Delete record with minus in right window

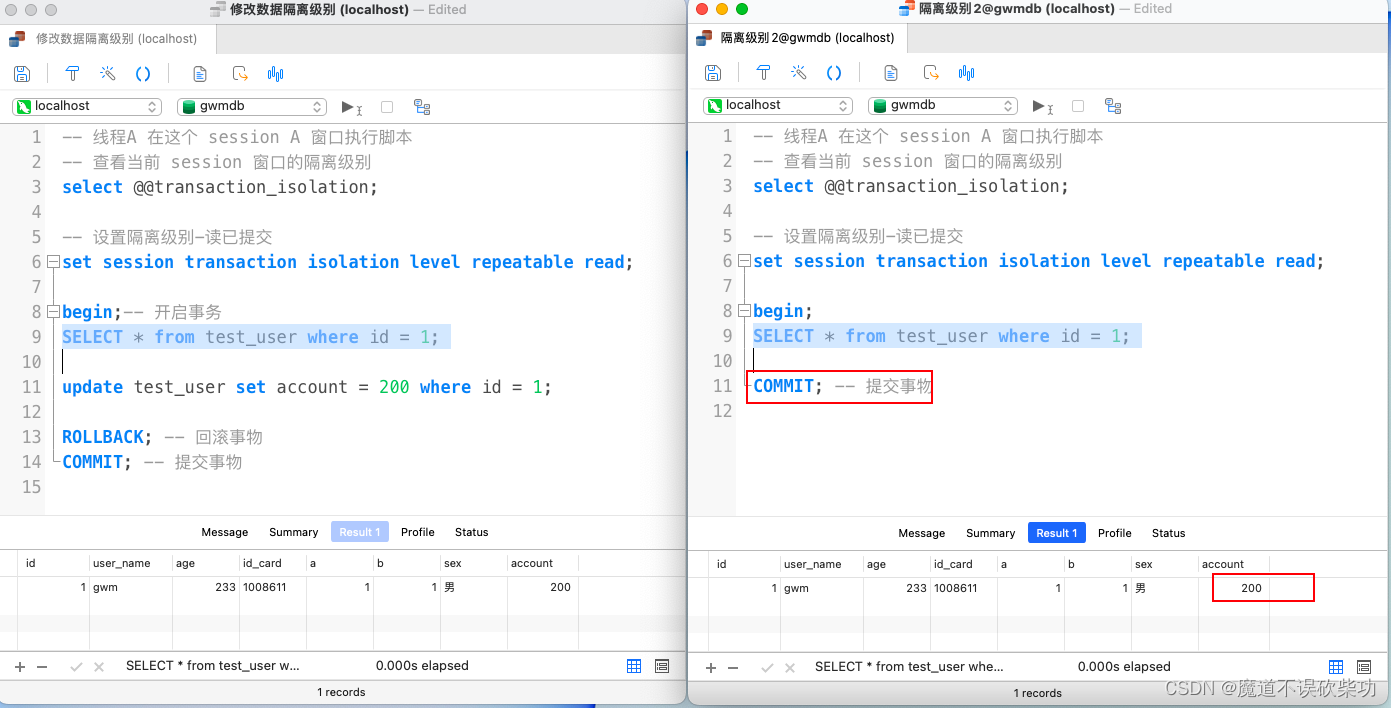pos(733,667)
